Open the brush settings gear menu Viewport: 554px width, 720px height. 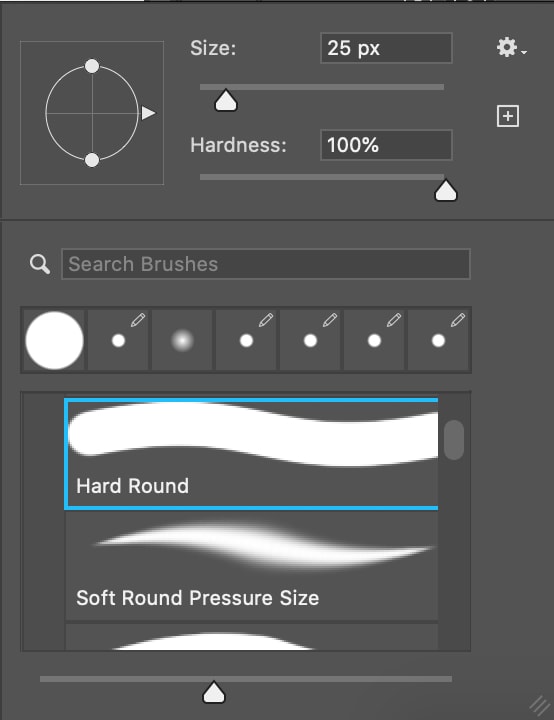coord(511,47)
